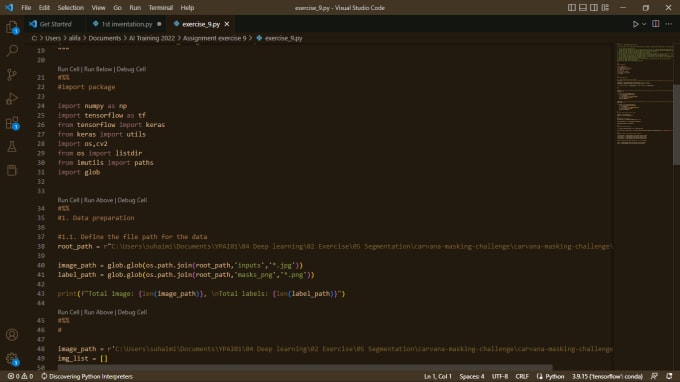Viewport: 680px width, 382px height.
Task: Click Debug Cell above line 45
Action: (132, 312)
